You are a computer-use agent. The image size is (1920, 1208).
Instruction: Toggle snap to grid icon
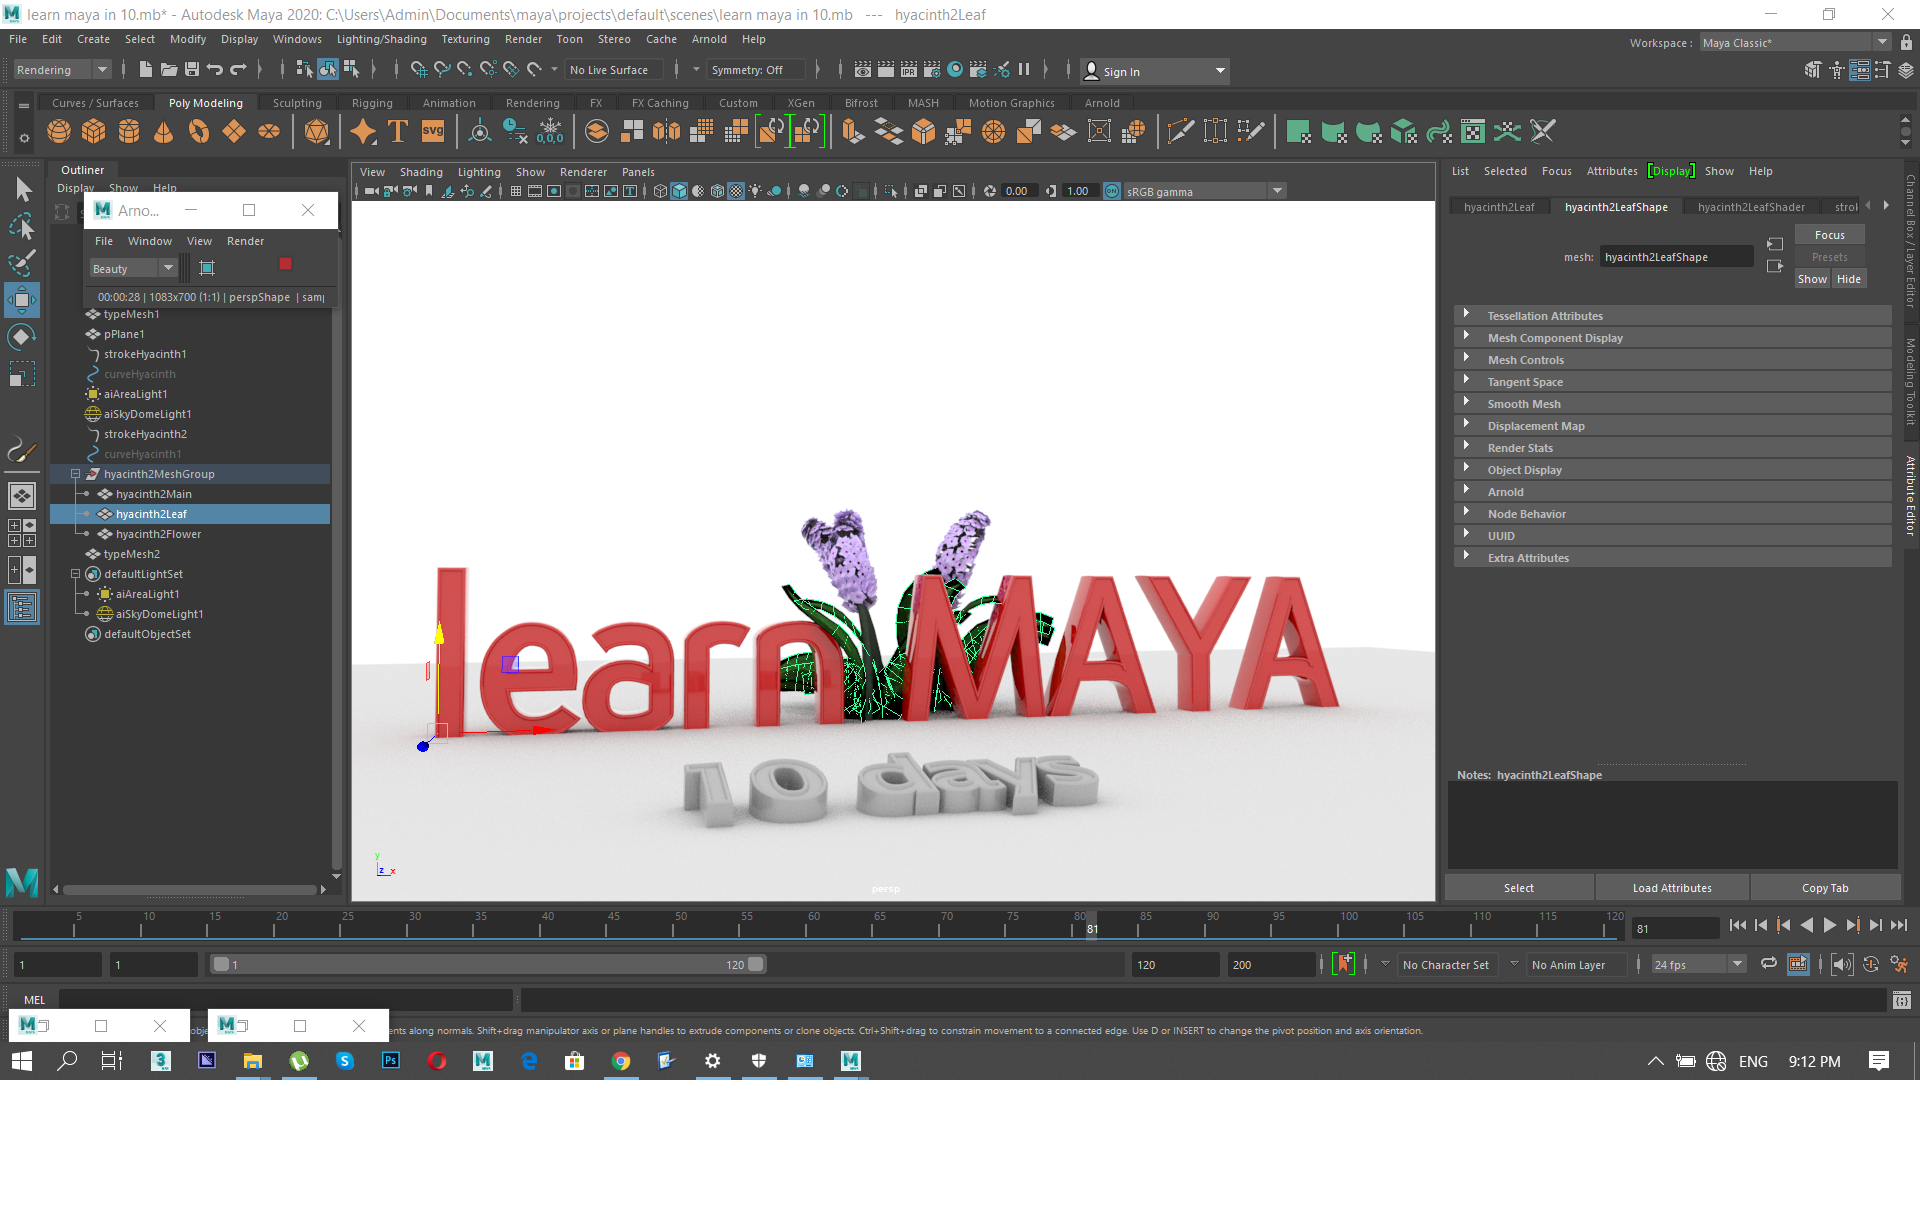[x=419, y=70]
